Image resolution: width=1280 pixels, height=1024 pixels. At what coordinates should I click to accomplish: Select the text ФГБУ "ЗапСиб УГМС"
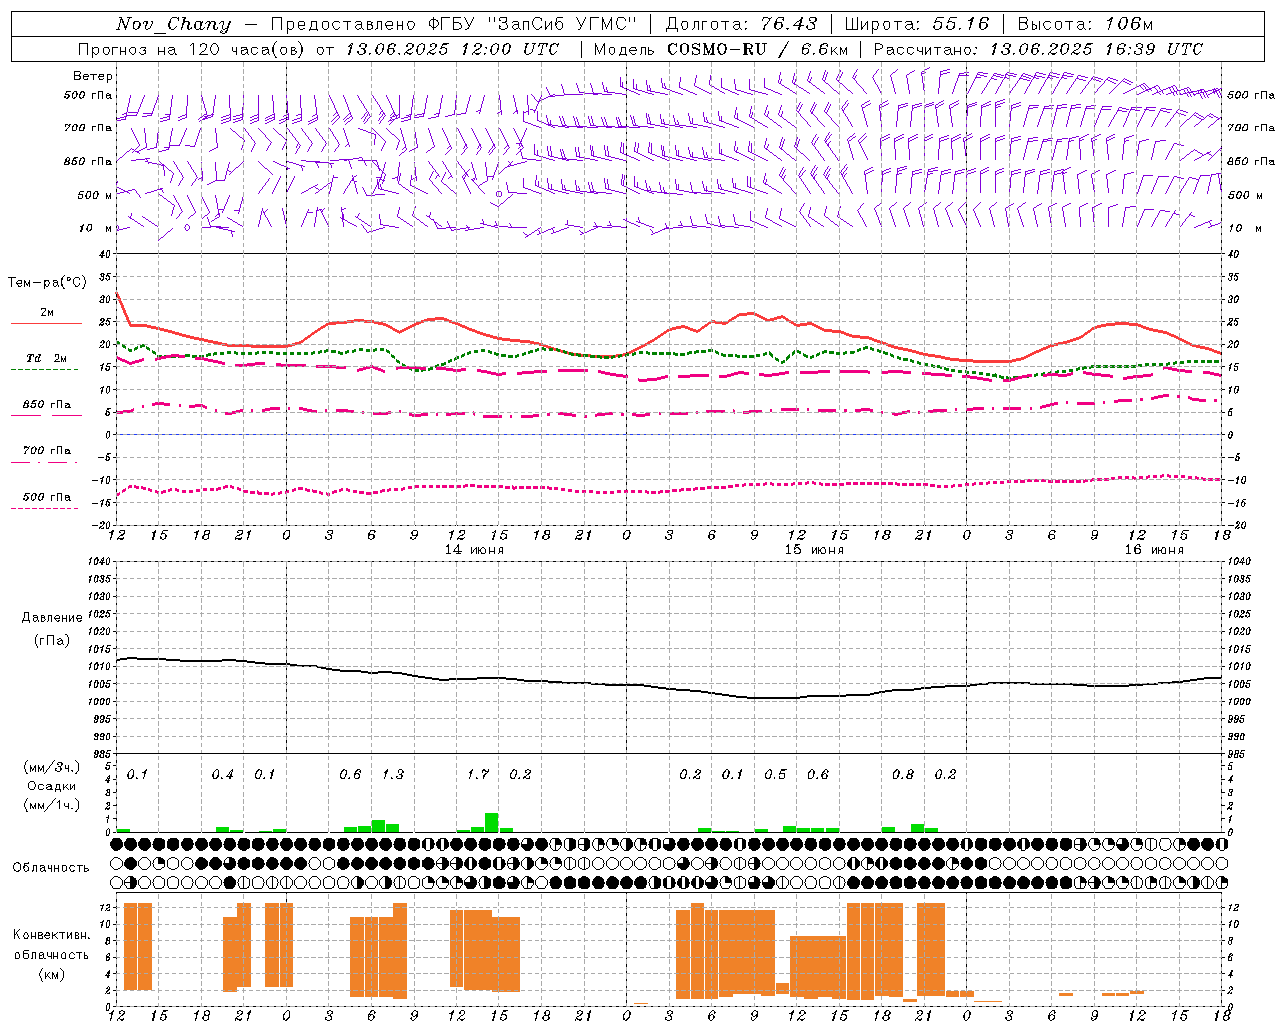pyautogui.click(x=532, y=24)
